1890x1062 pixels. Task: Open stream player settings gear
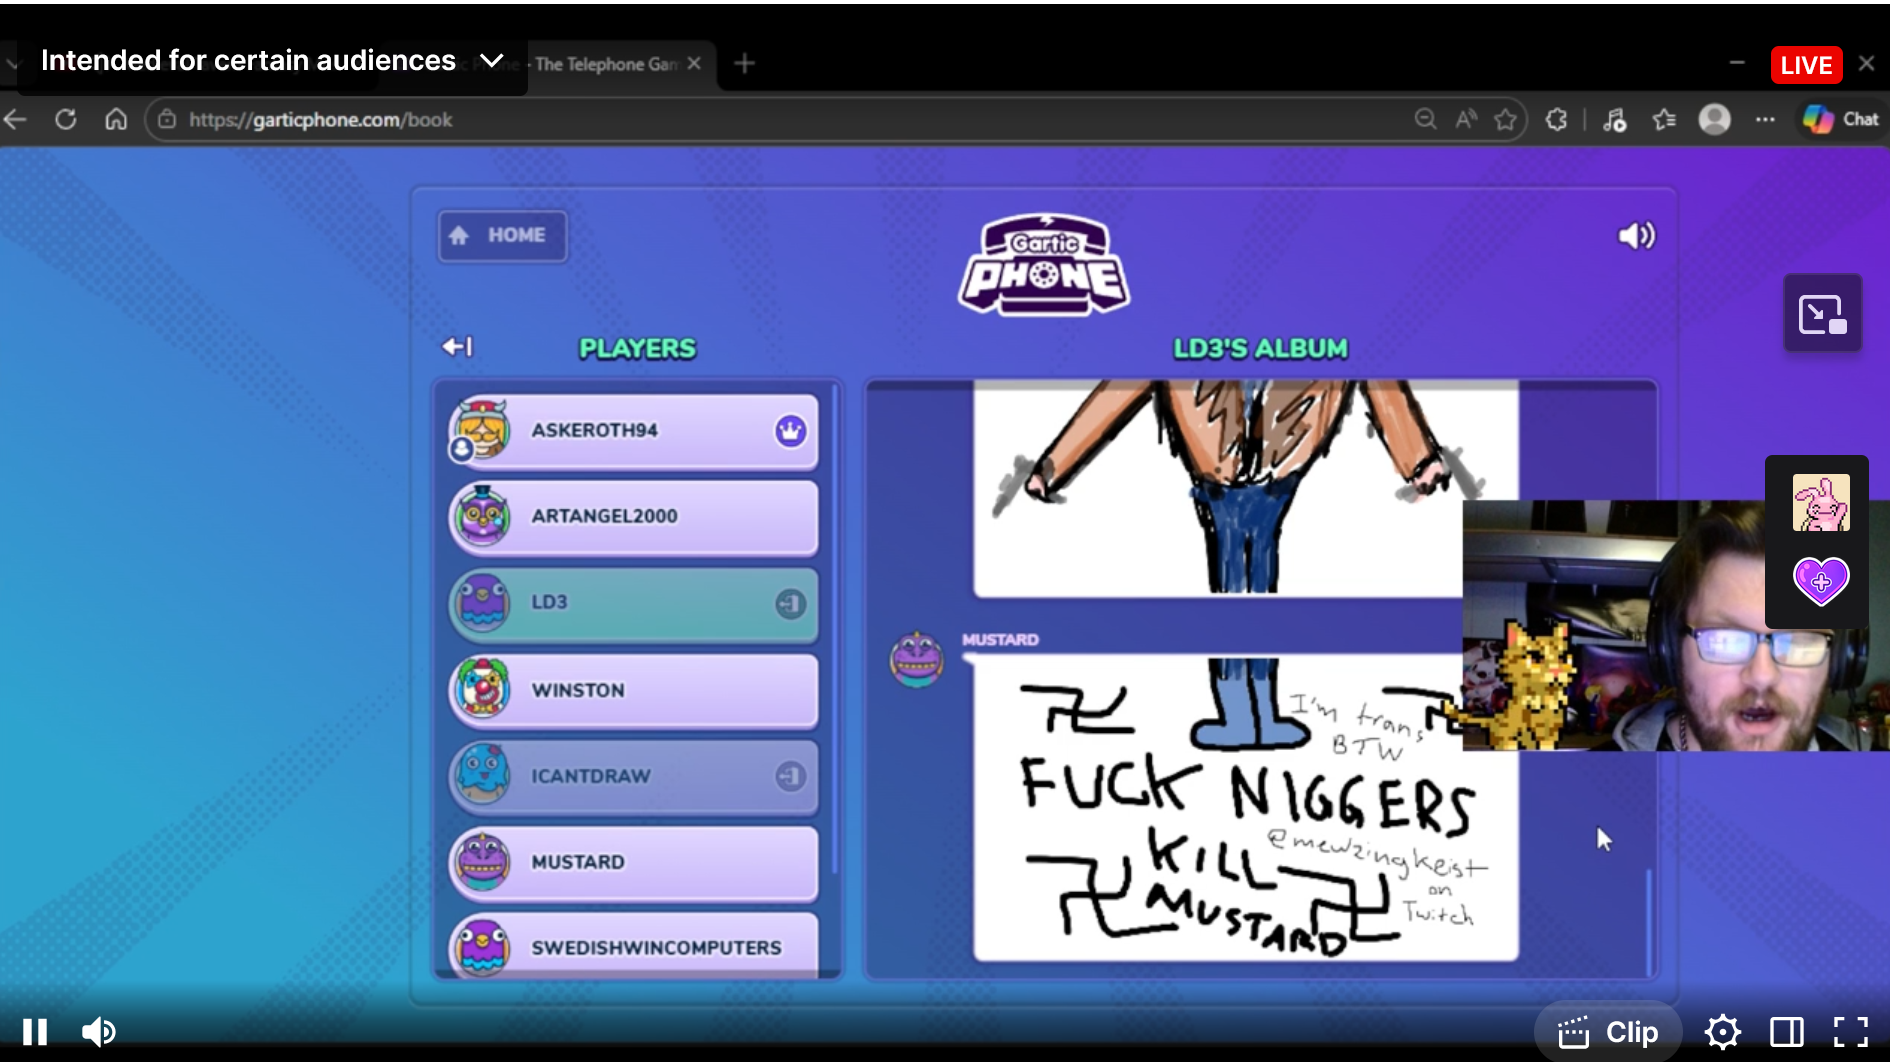coord(1723,1032)
